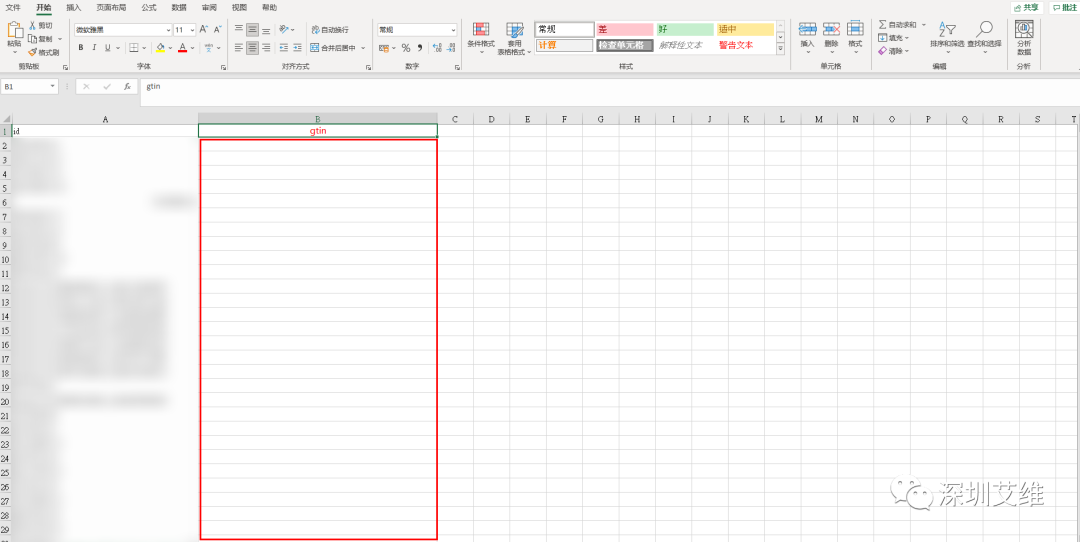The image size is (1080, 542).
Task: Click the AutoSum (自动求和) sigma icon
Action: (x=882, y=25)
